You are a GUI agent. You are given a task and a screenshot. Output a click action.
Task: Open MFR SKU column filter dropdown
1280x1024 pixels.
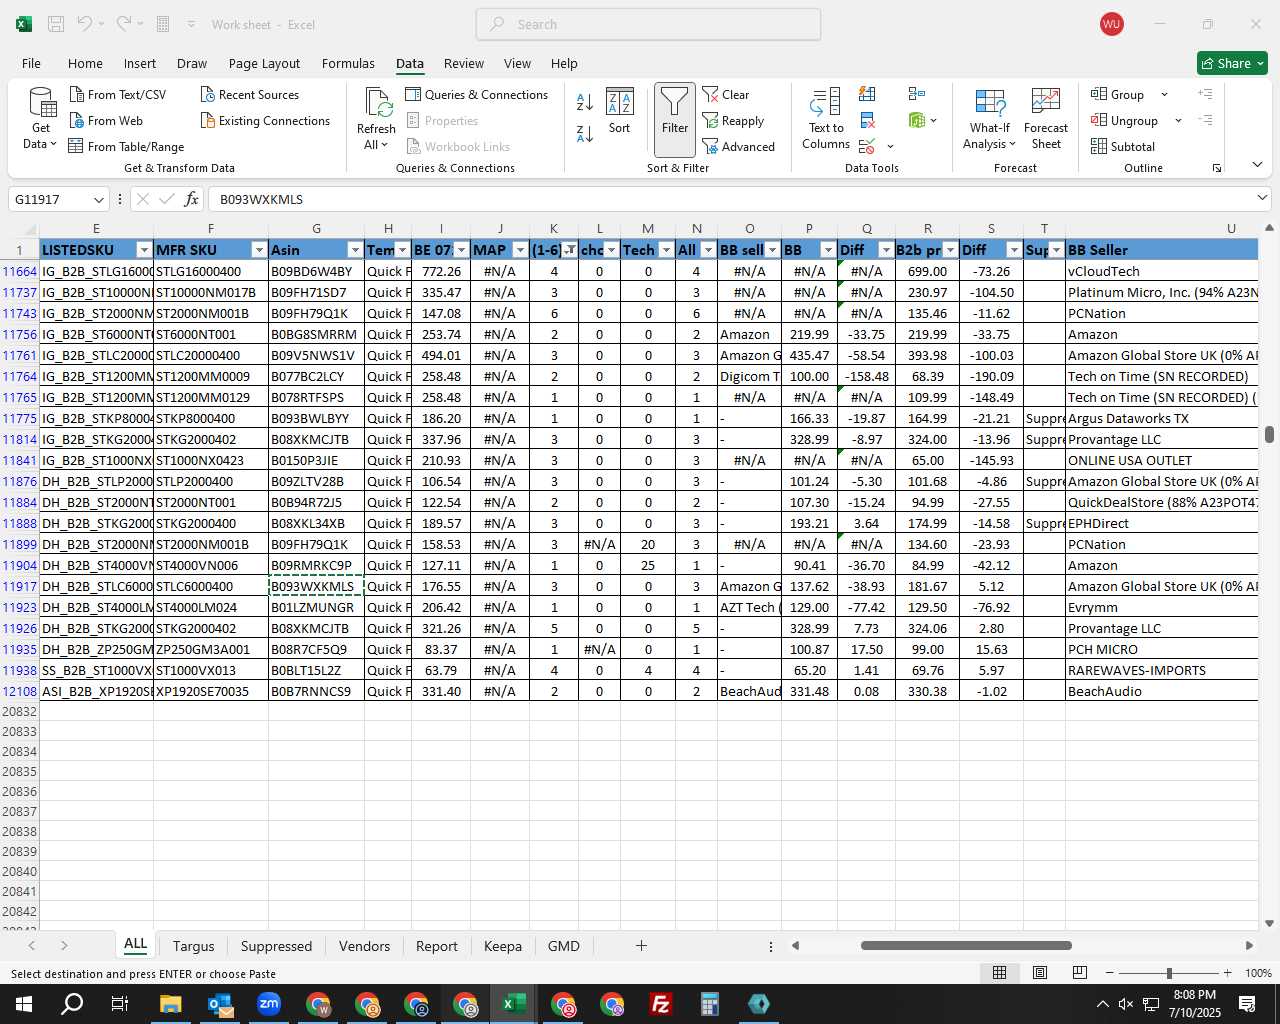(259, 250)
